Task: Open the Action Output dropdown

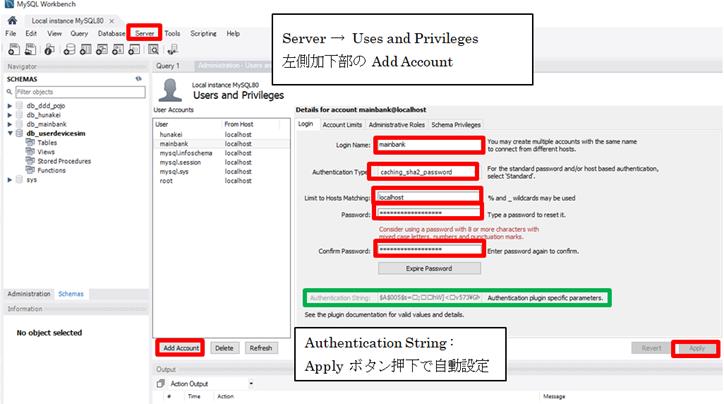Action: coord(251,384)
